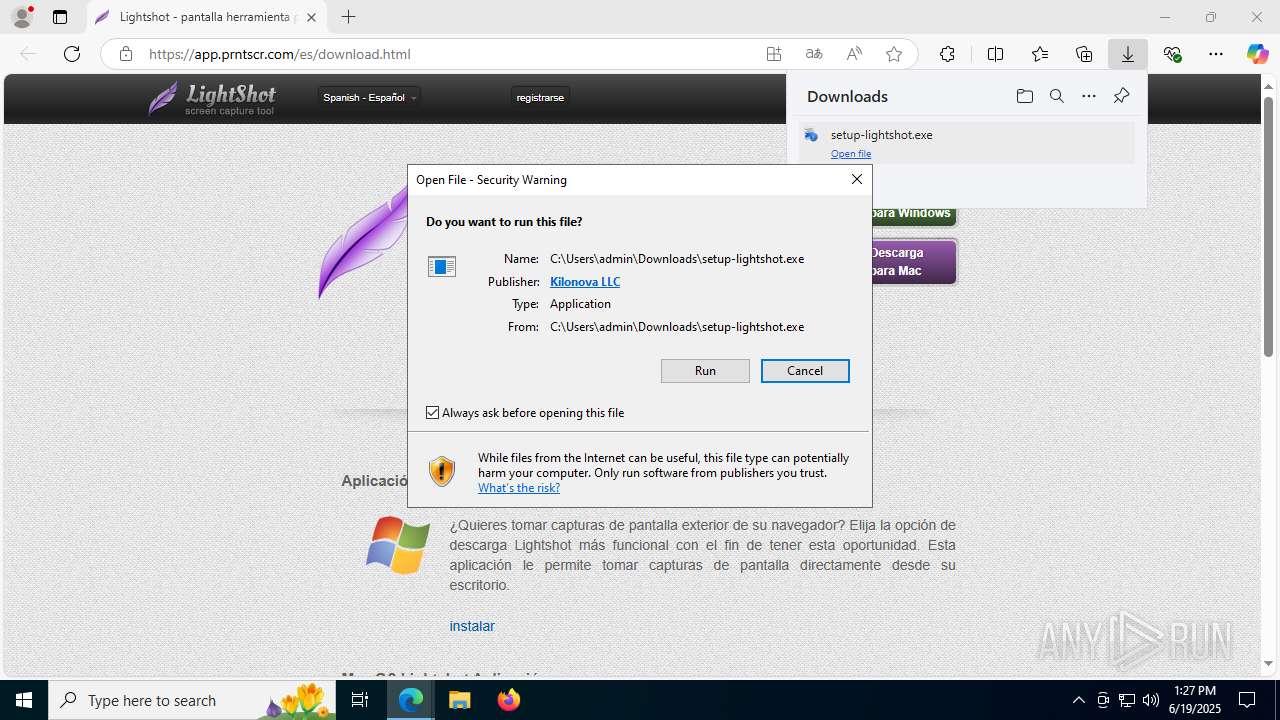Pin the Downloads panel
The height and width of the screenshot is (720, 1280).
(1121, 96)
